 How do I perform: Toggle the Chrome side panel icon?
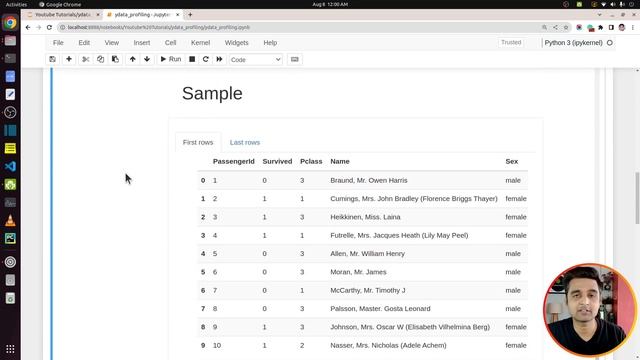click(x=611, y=27)
